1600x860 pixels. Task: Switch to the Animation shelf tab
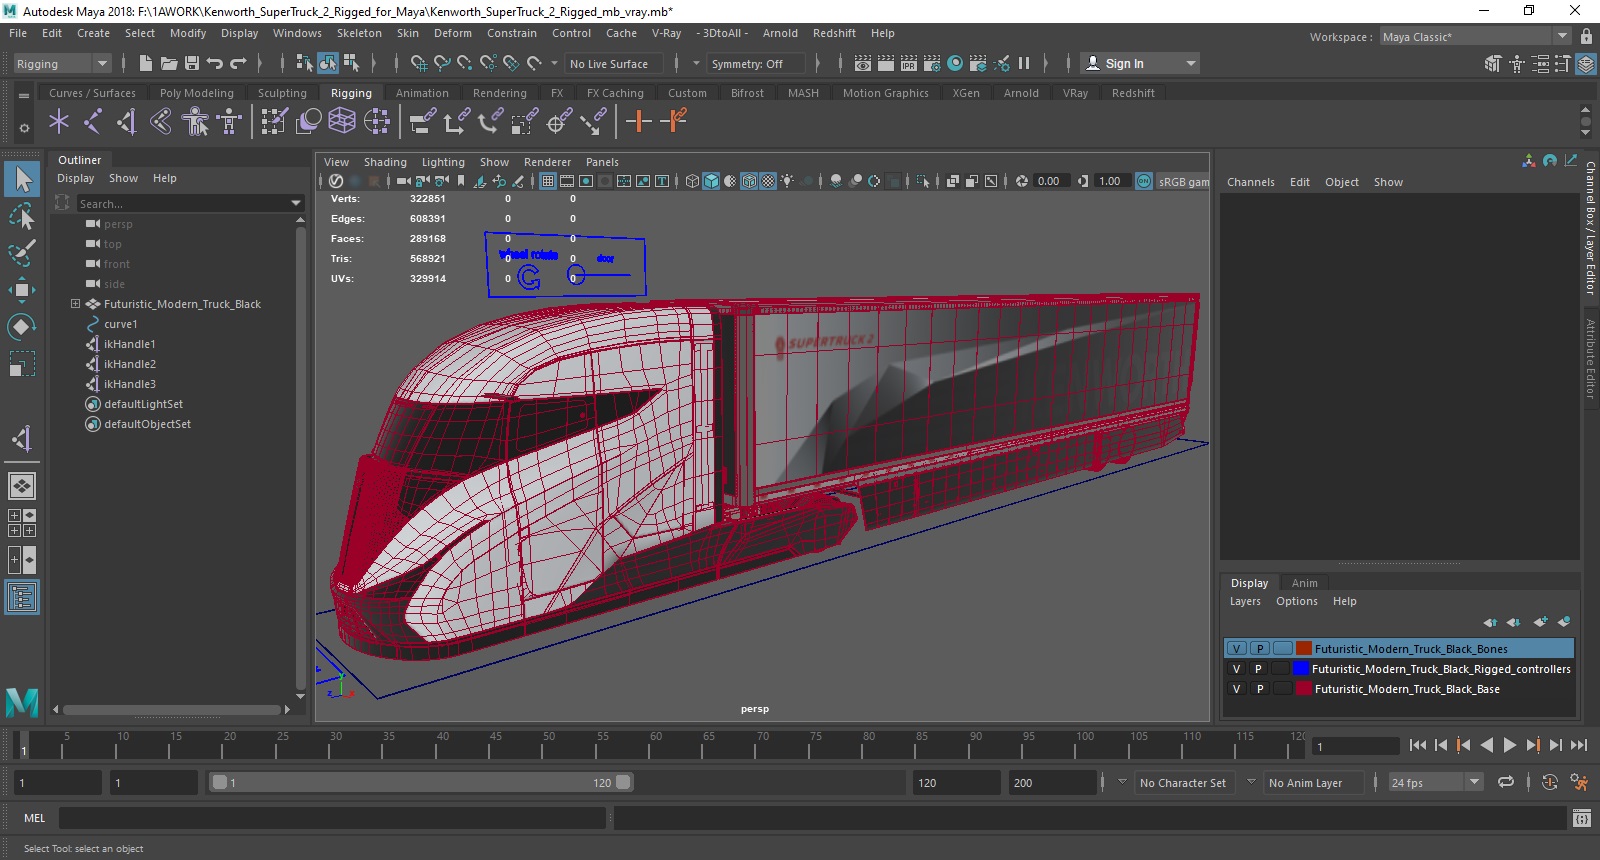pyautogui.click(x=422, y=93)
